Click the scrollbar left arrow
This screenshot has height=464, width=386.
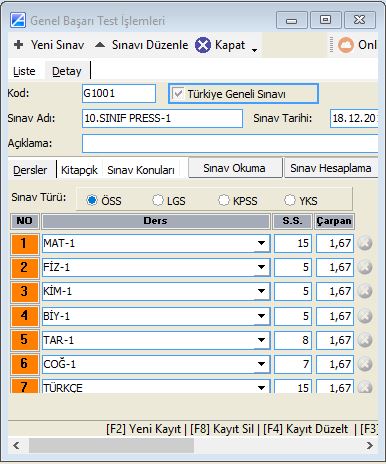[x=16, y=445]
